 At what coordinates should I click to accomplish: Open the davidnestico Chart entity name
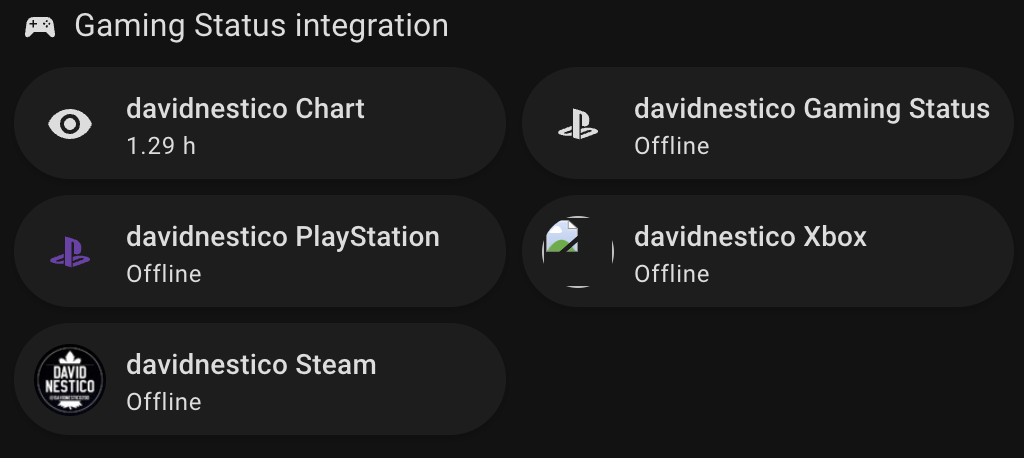point(245,108)
